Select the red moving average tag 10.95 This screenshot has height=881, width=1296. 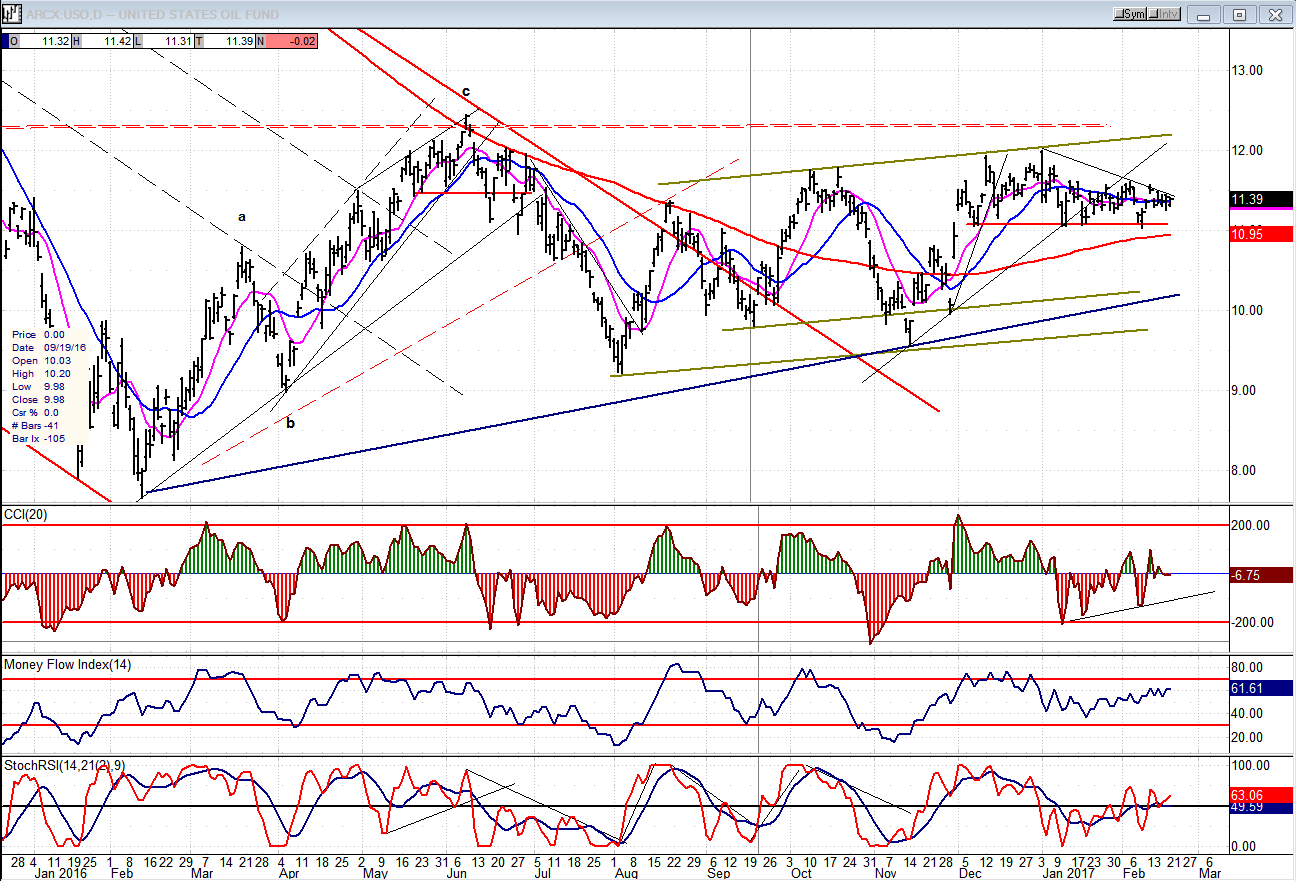click(x=1261, y=234)
